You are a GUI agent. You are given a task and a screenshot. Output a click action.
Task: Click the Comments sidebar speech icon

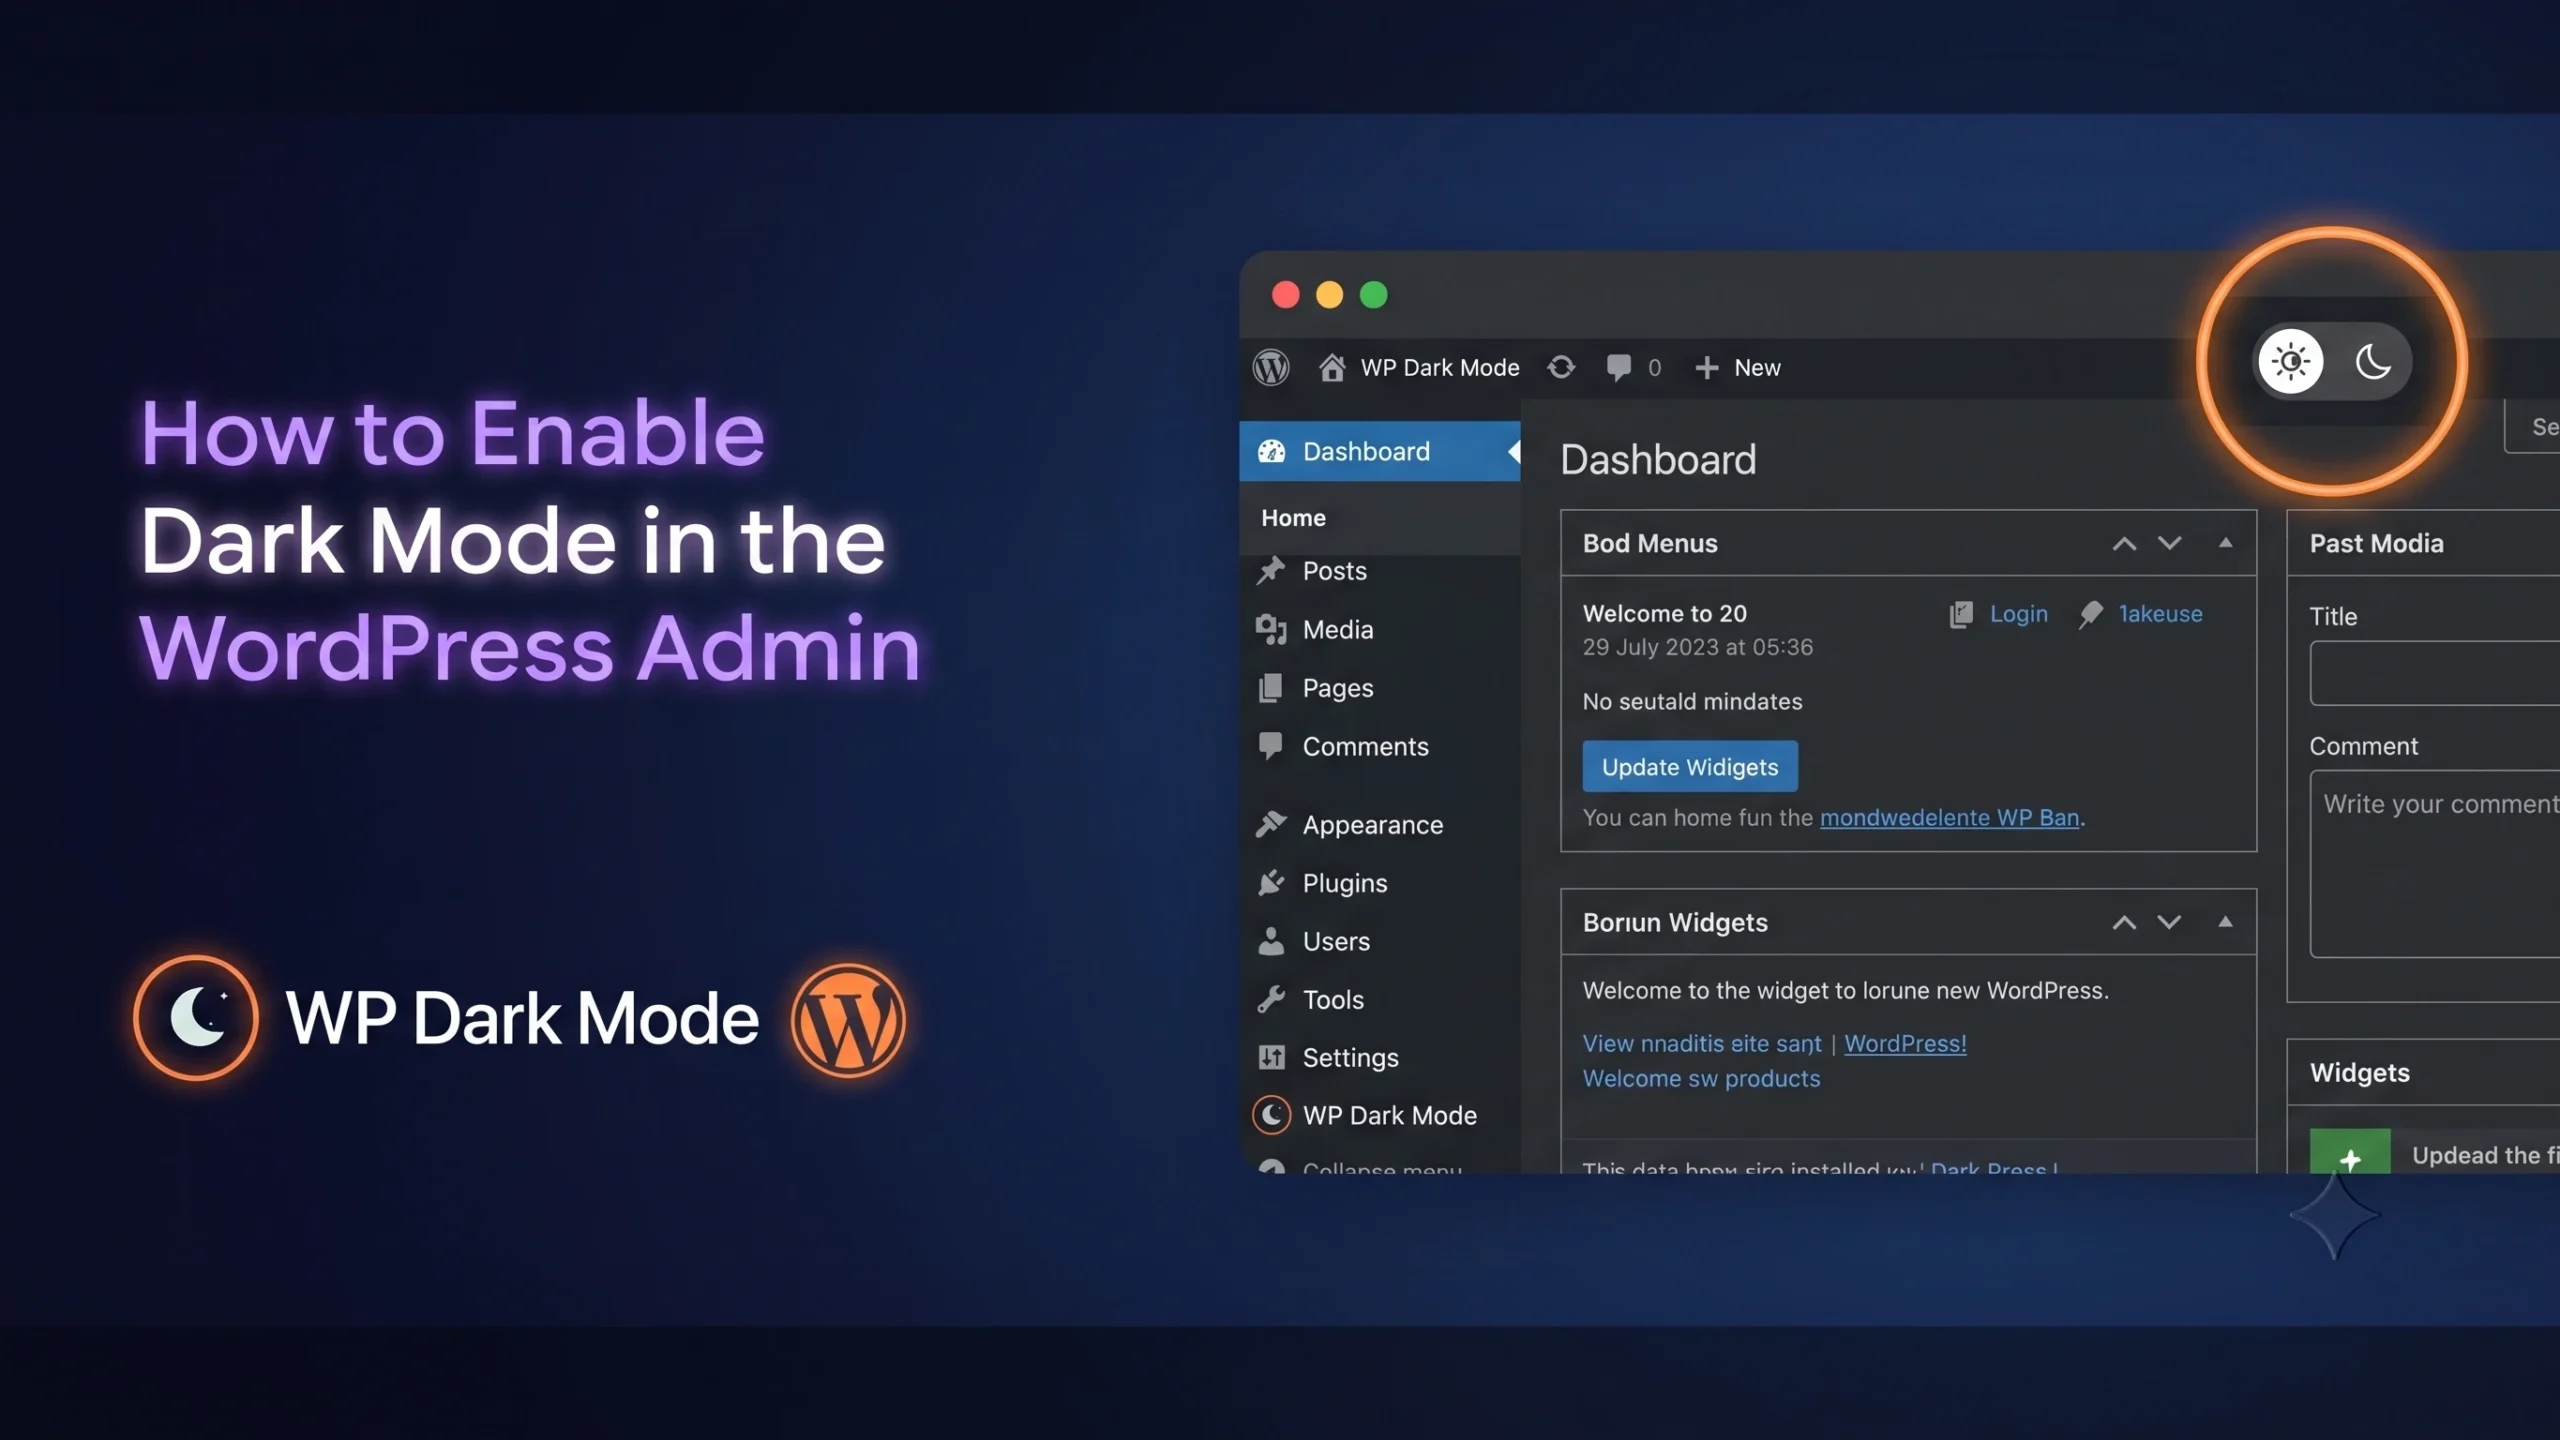(1270, 747)
